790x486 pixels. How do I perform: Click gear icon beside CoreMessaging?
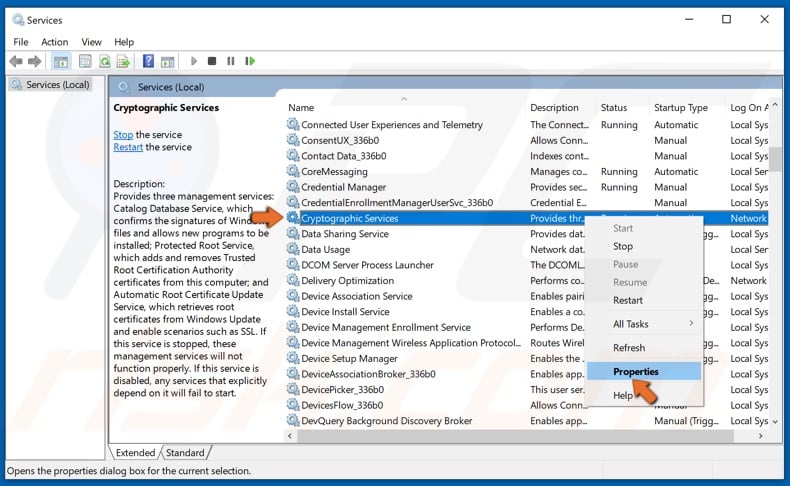293,171
